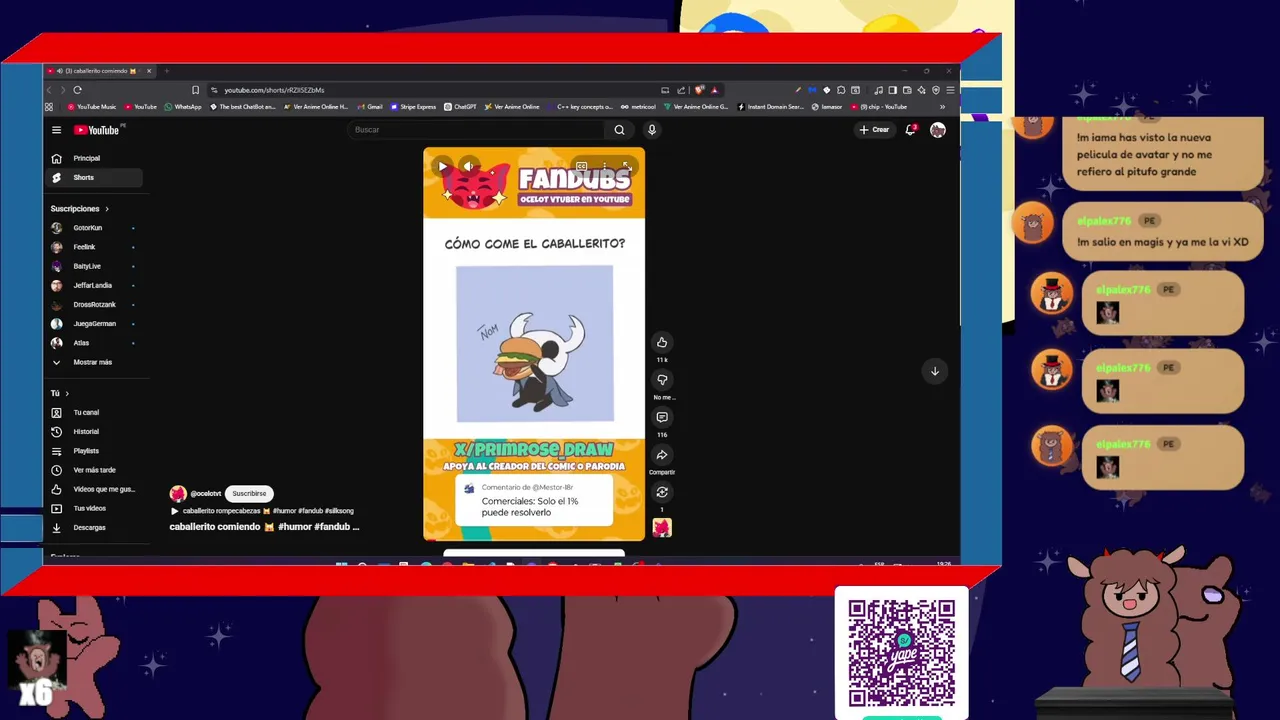
Task: Show more bookmarks with the overflow chevron
Action: (x=942, y=107)
